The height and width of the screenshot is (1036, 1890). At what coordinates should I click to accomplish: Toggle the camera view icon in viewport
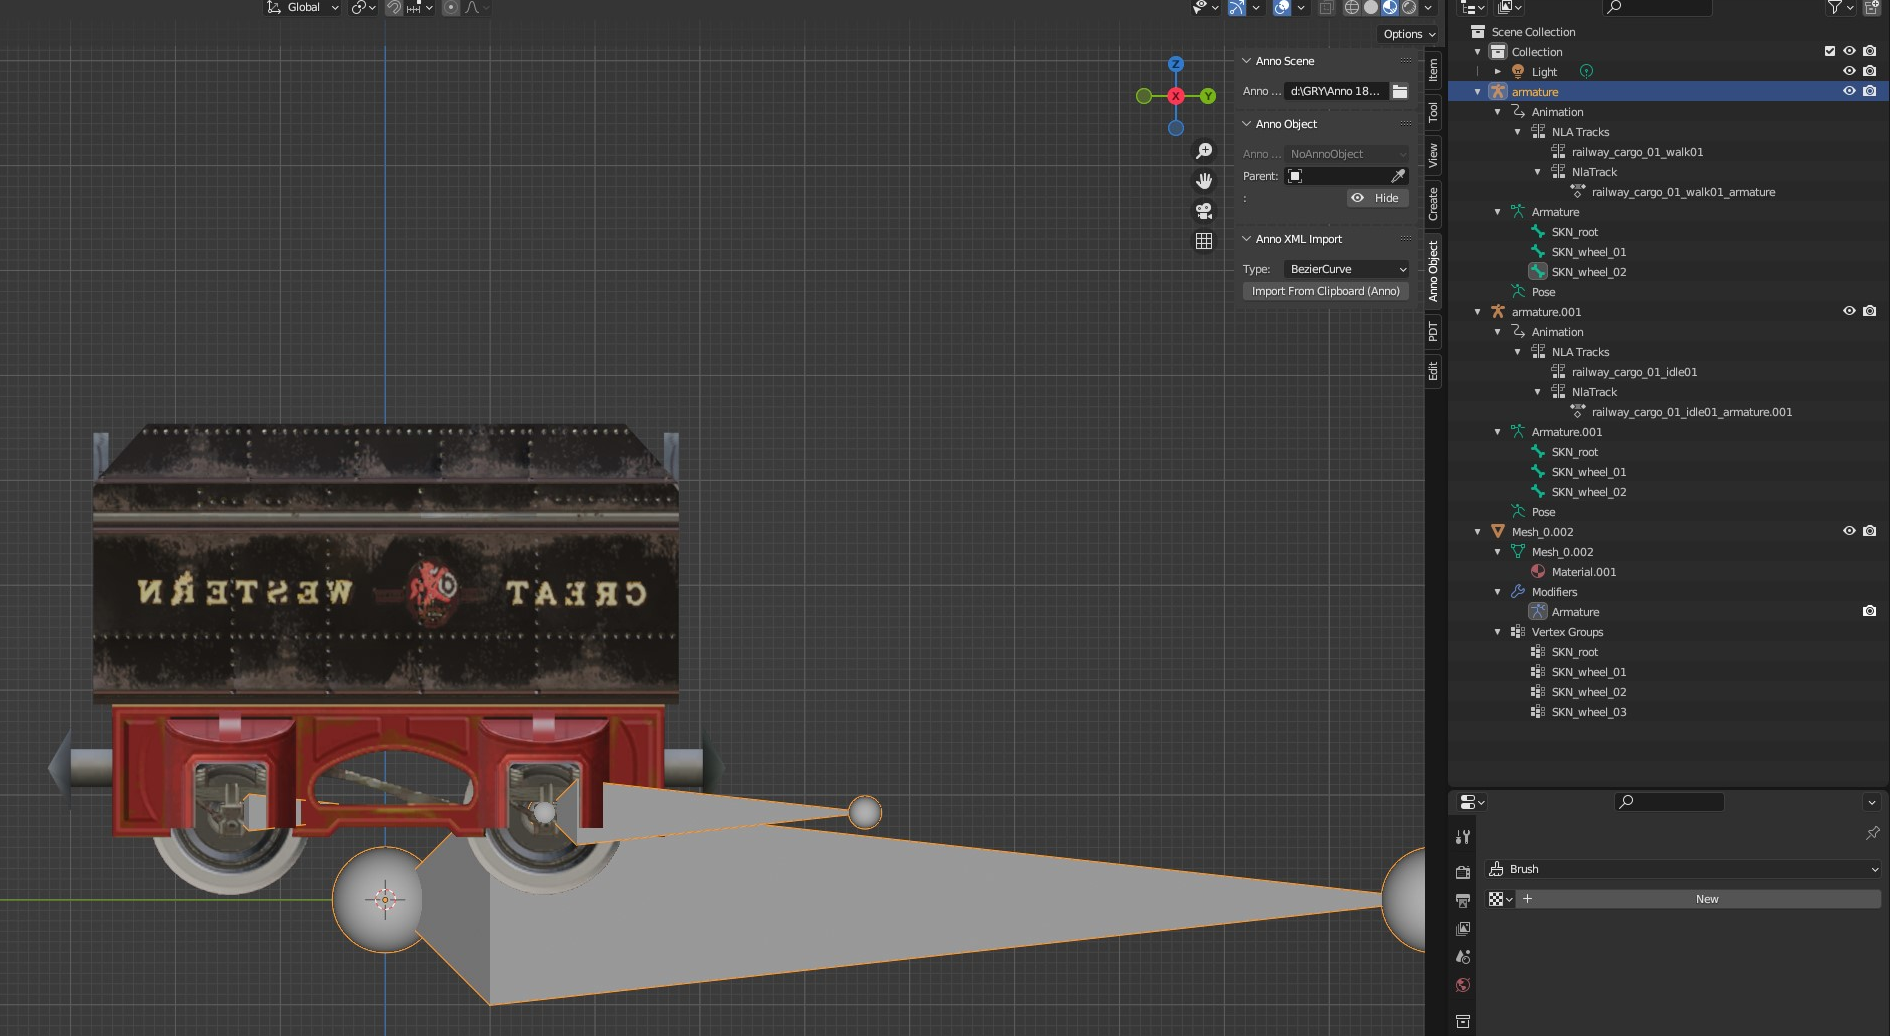[x=1204, y=211]
